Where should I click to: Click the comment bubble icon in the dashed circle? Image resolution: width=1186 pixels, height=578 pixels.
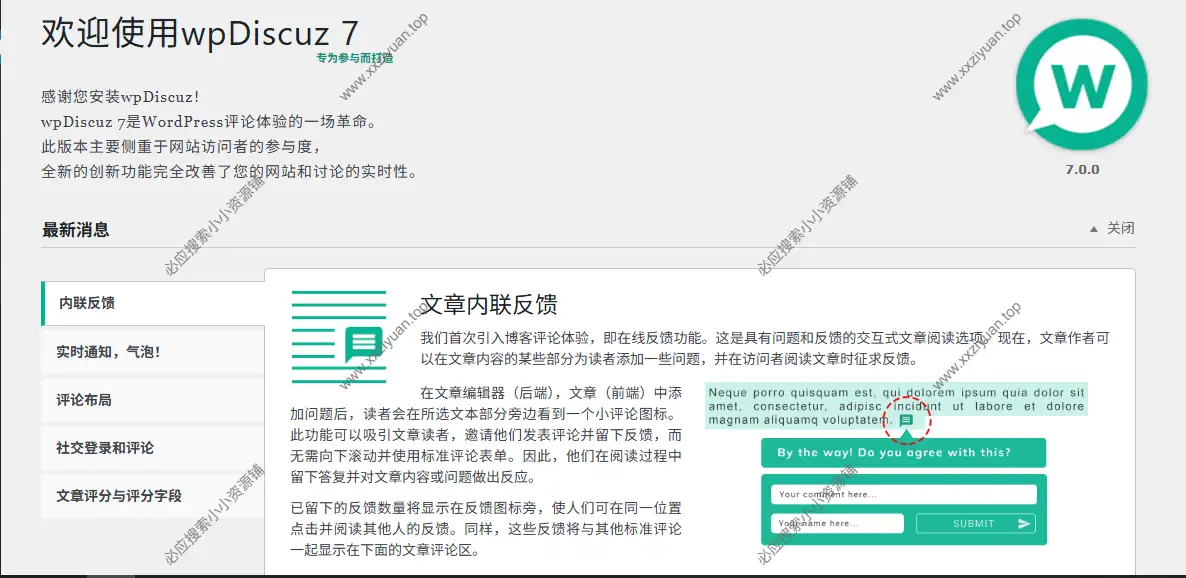906,421
